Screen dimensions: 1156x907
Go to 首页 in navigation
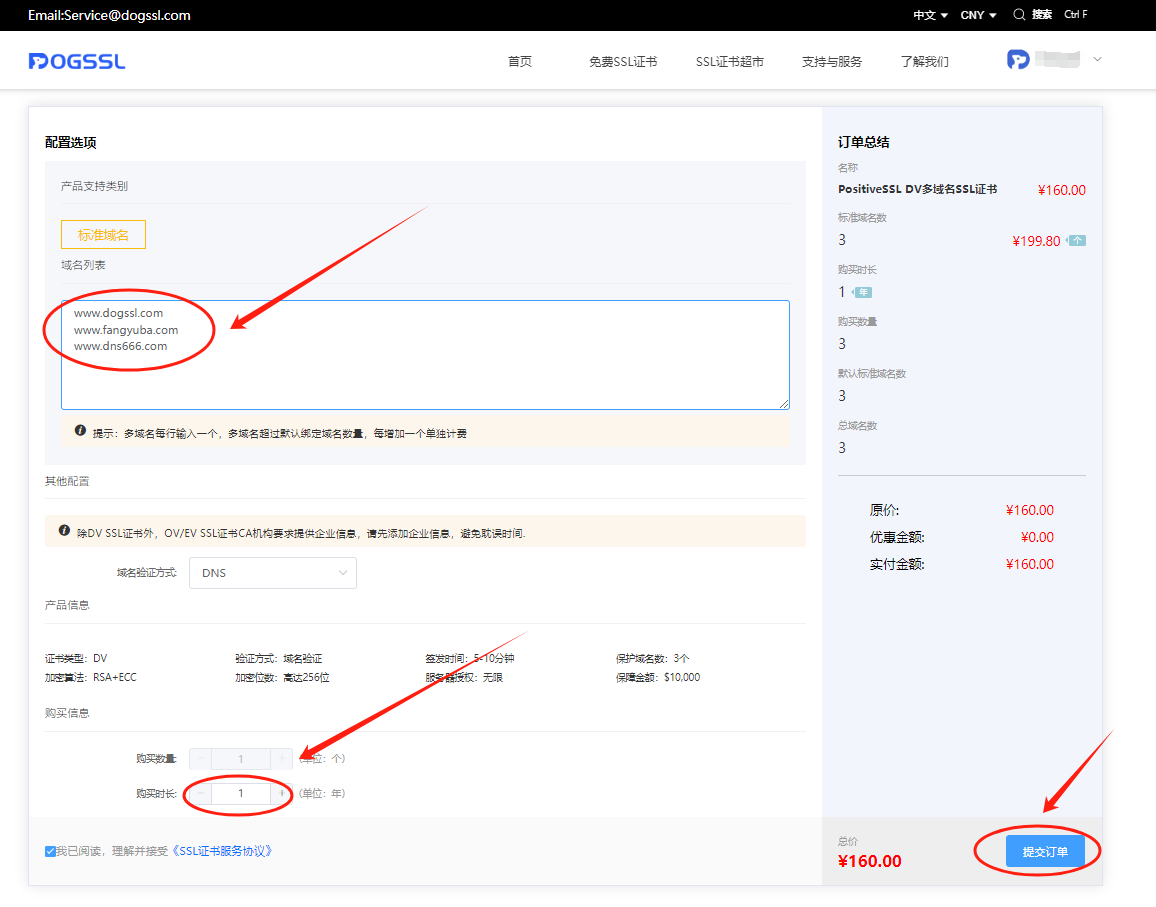pyautogui.click(x=520, y=61)
